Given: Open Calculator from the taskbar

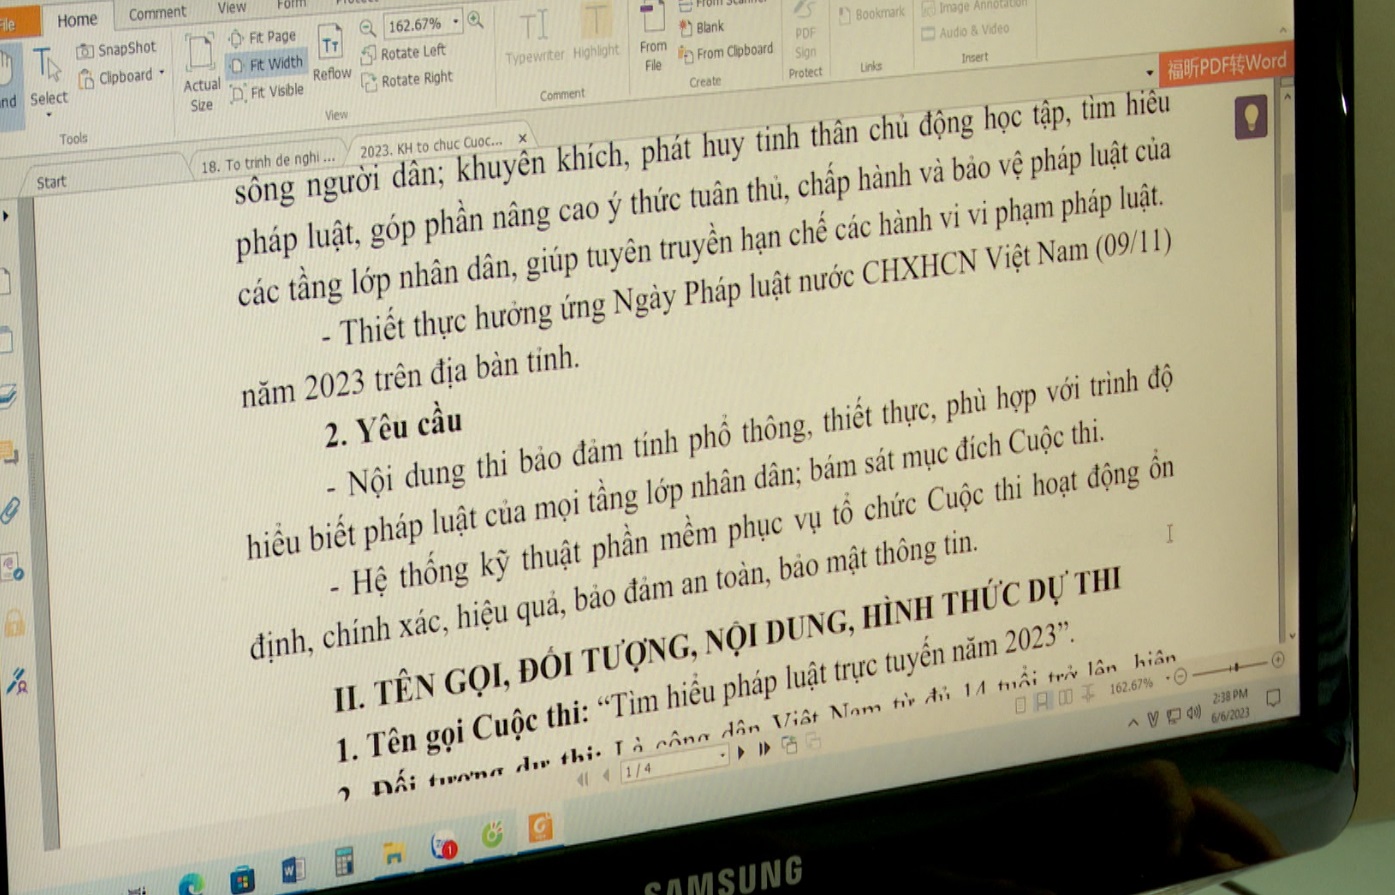Looking at the screenshot, I should (345, 862).
